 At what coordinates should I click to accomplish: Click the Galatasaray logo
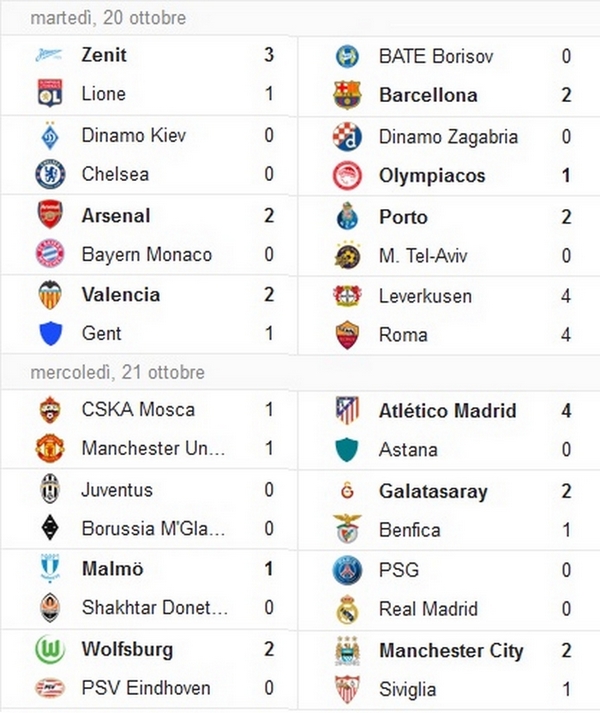[347, 491]
